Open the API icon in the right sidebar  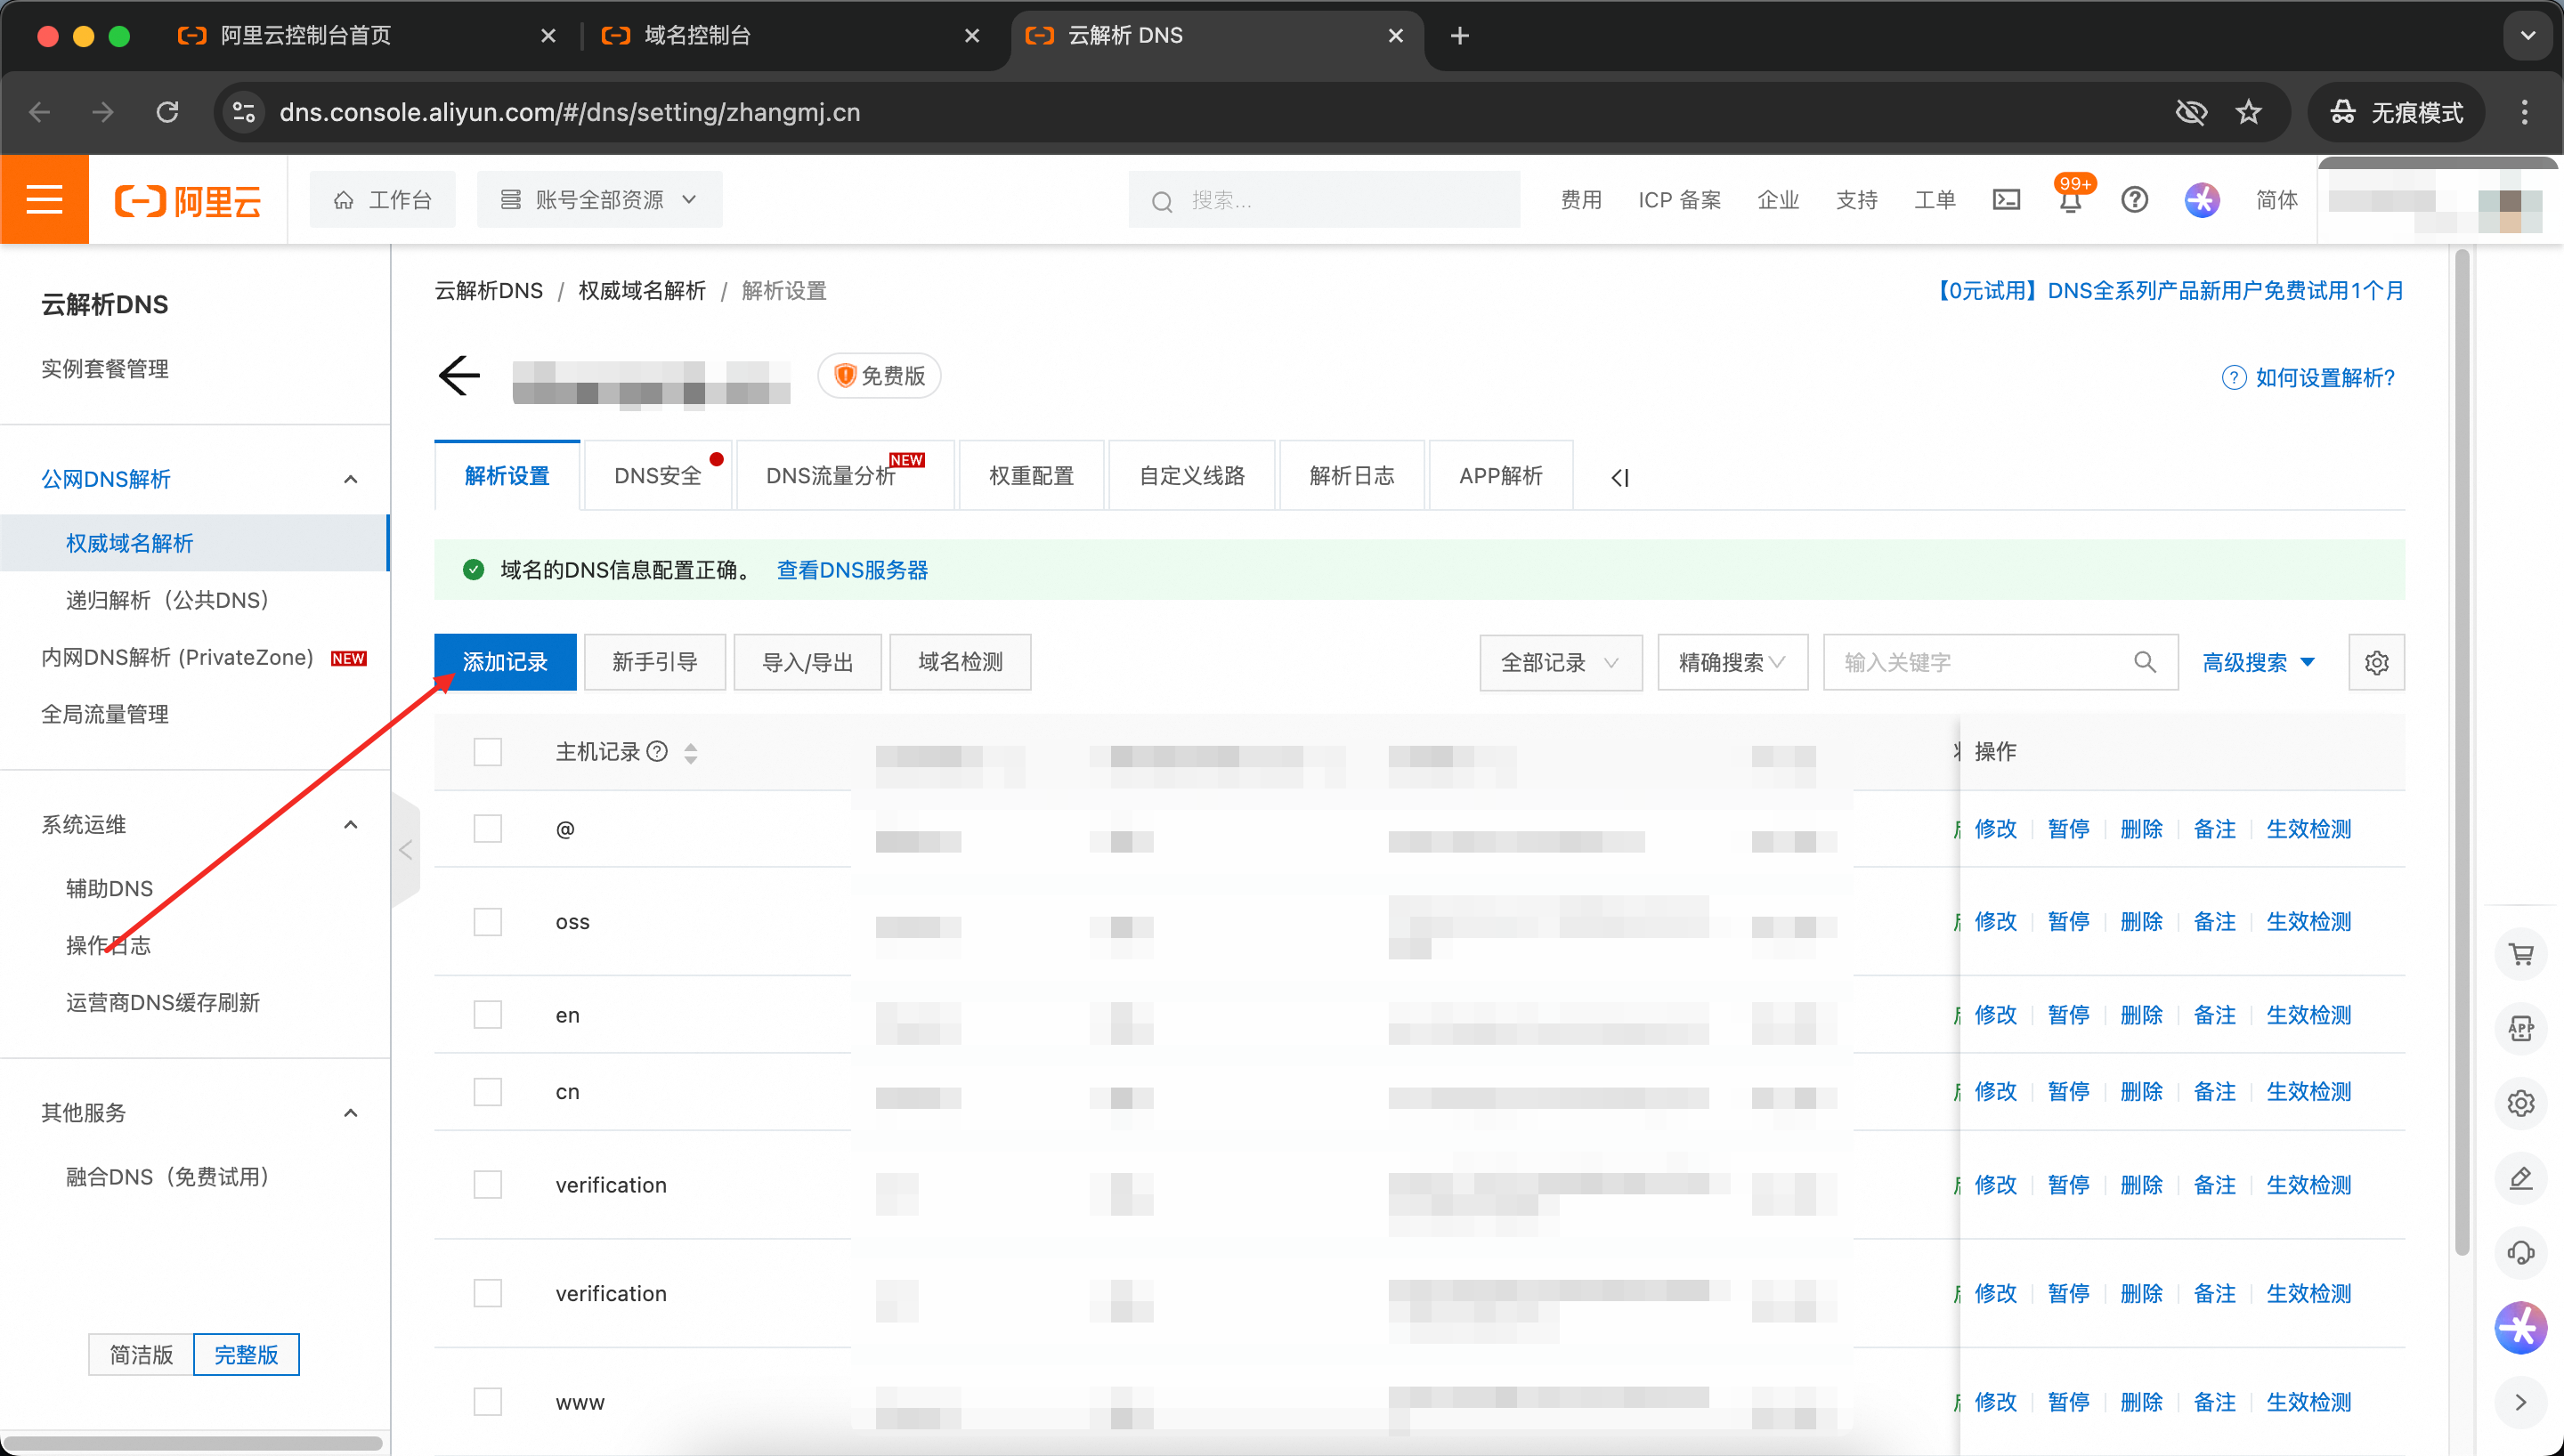(x=2521, y=1028)
